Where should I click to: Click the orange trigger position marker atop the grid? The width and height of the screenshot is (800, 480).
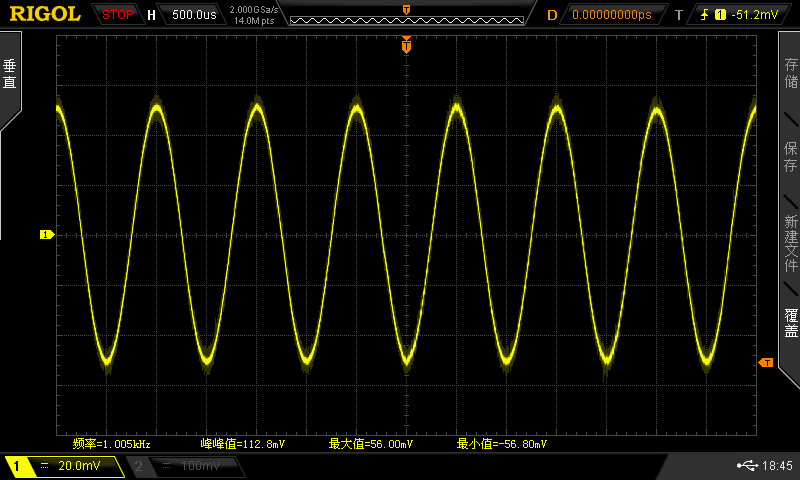coord(406,45)
